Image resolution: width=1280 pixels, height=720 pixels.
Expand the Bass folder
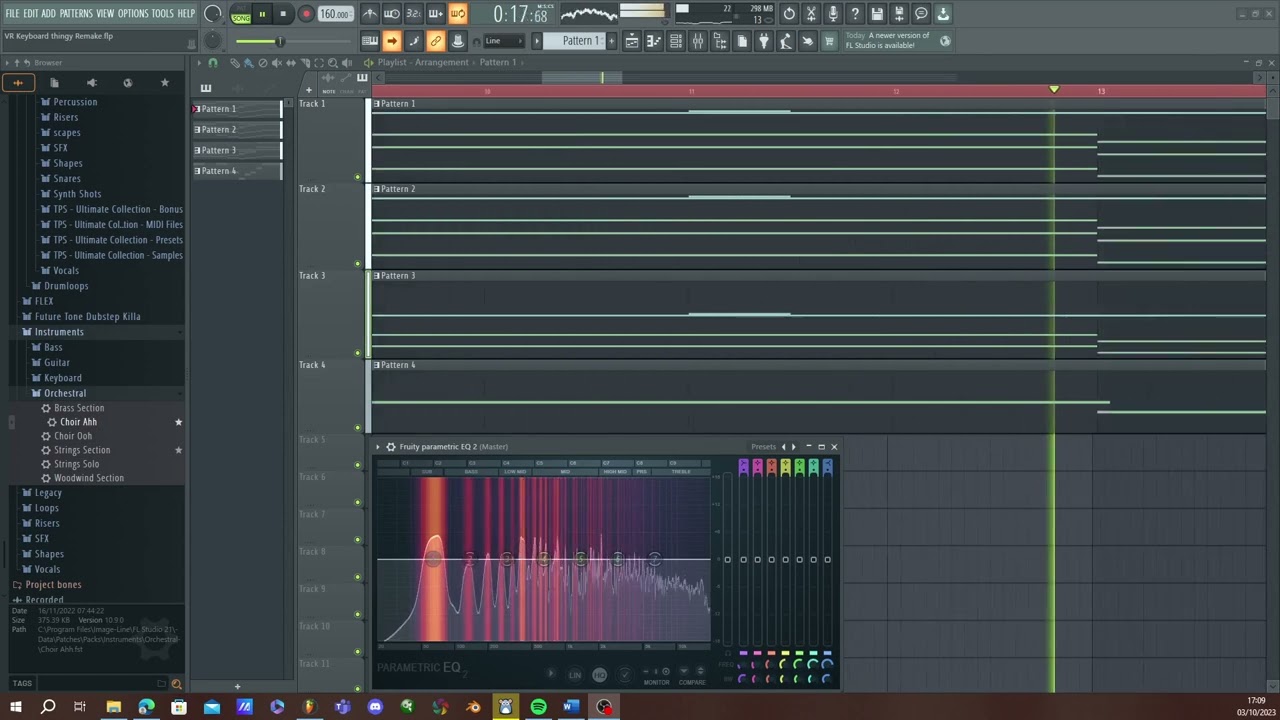click(53, 347)
